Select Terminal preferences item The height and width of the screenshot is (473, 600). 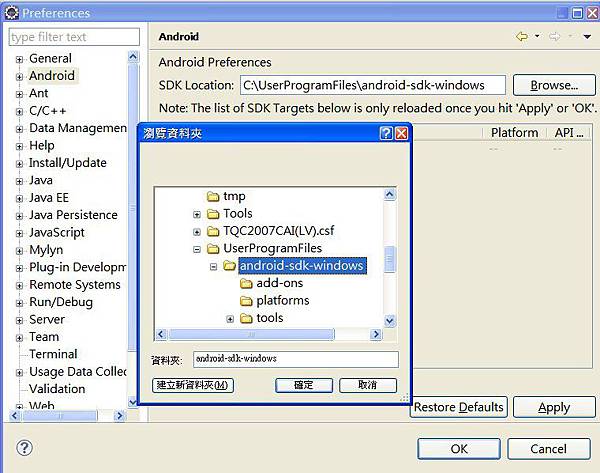click(53, 354)
